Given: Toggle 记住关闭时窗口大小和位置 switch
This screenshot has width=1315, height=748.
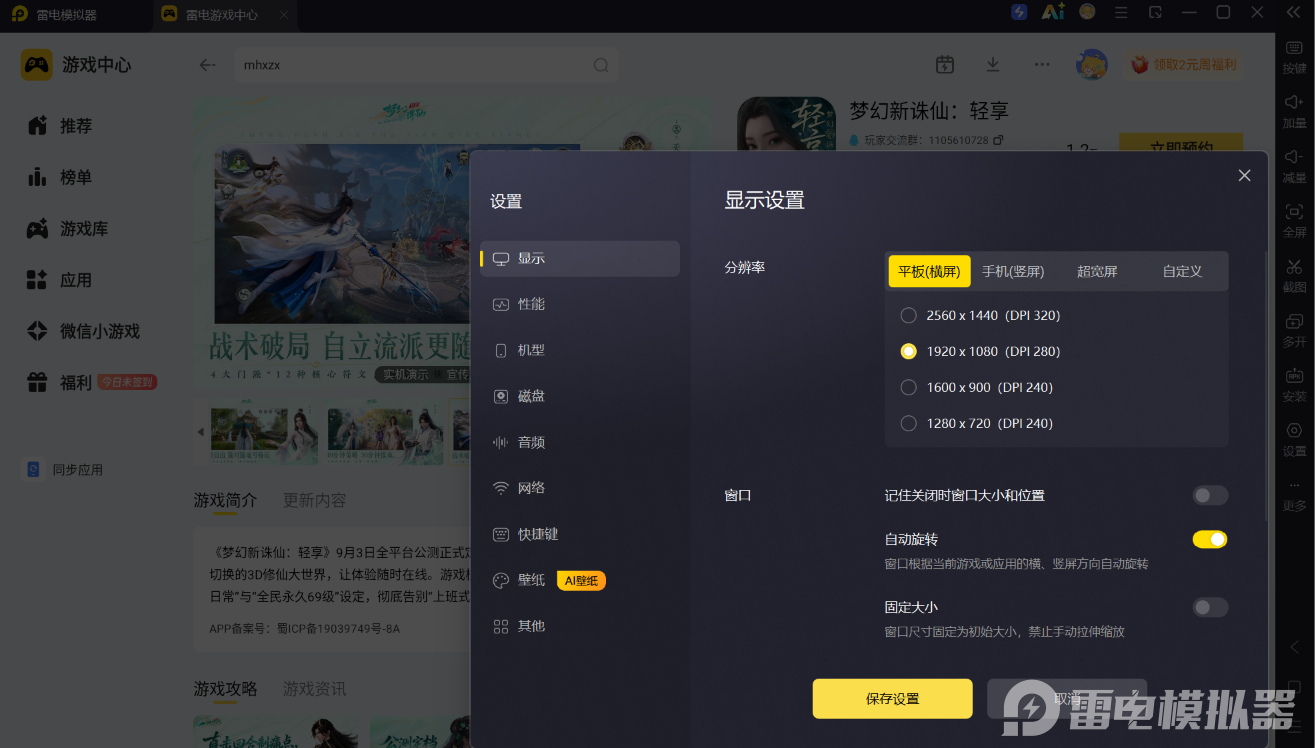Looking at the screenshot, I should (1210, 495).
